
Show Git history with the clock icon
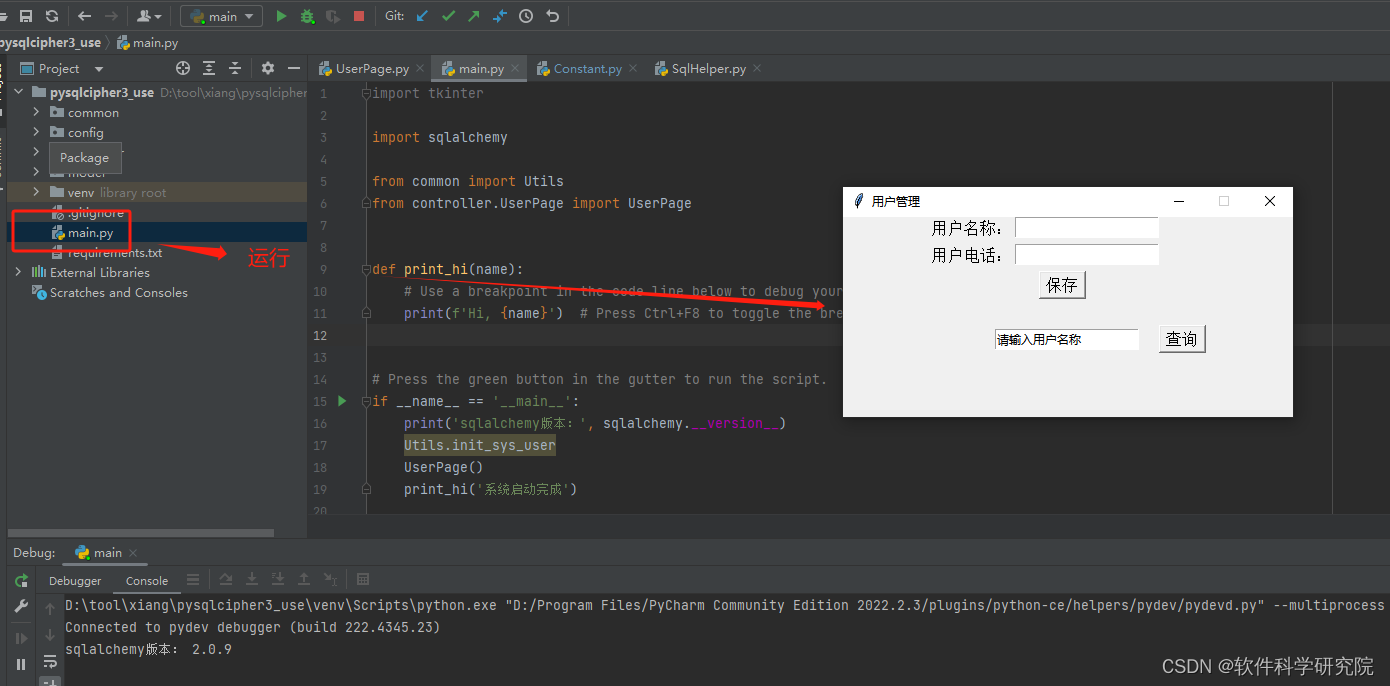click(526, 16)
